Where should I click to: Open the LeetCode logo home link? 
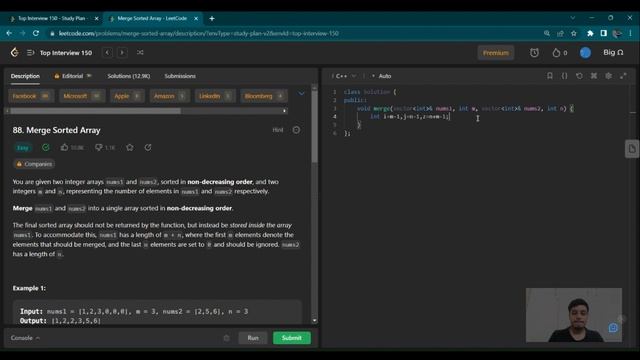[15, 52]
